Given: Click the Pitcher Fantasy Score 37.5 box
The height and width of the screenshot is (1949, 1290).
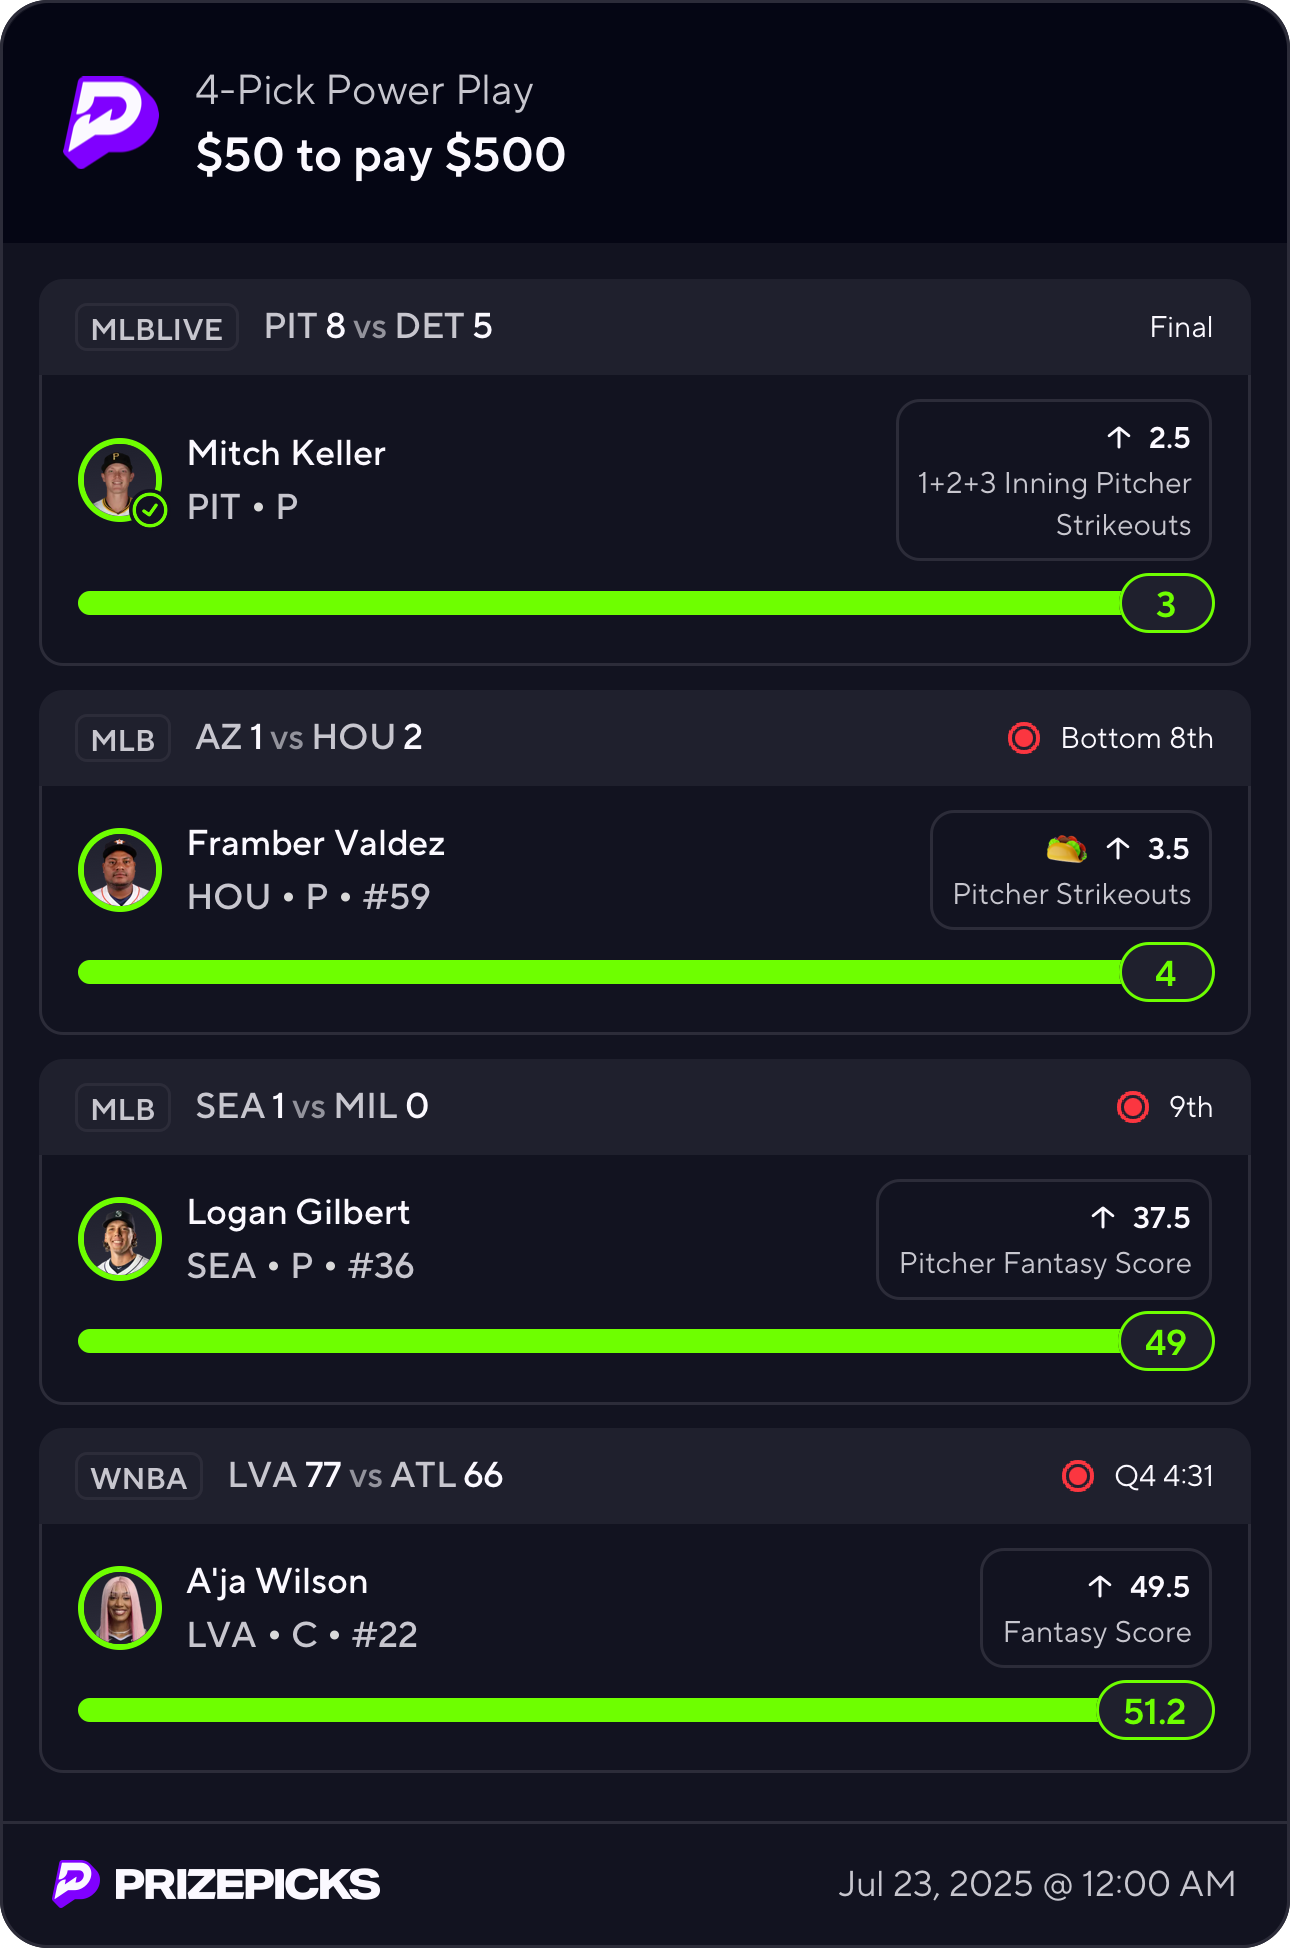Looking at the screenshot, I should (1043, 1240).
